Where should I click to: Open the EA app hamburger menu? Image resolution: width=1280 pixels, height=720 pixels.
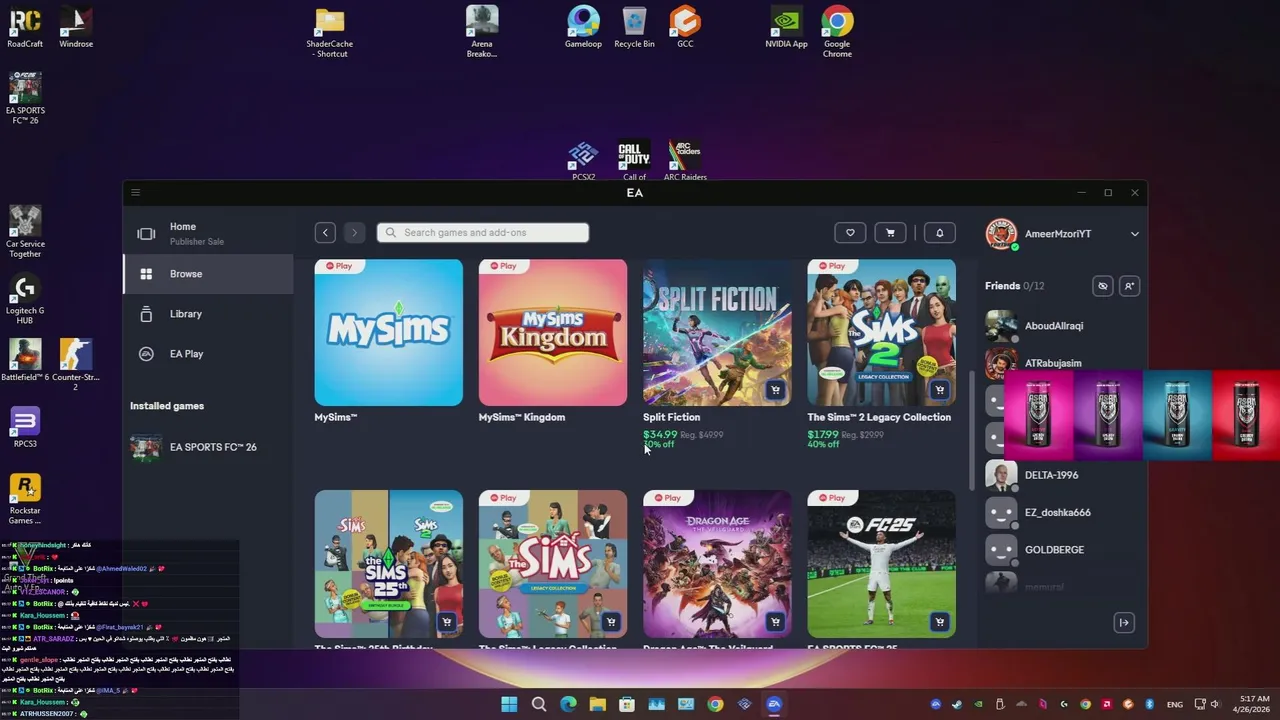(136, 193)
